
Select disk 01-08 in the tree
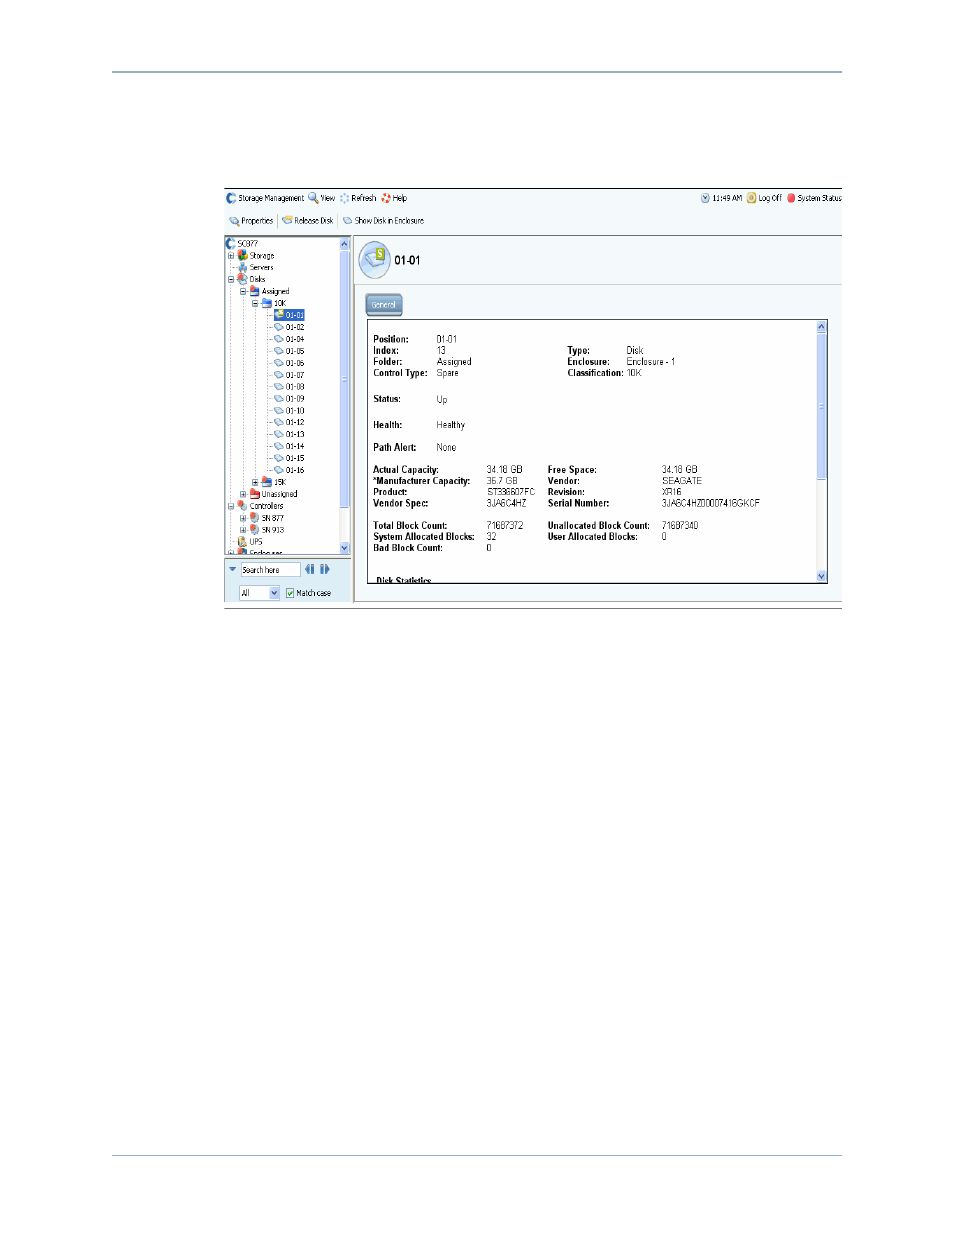tap(294, 387)
